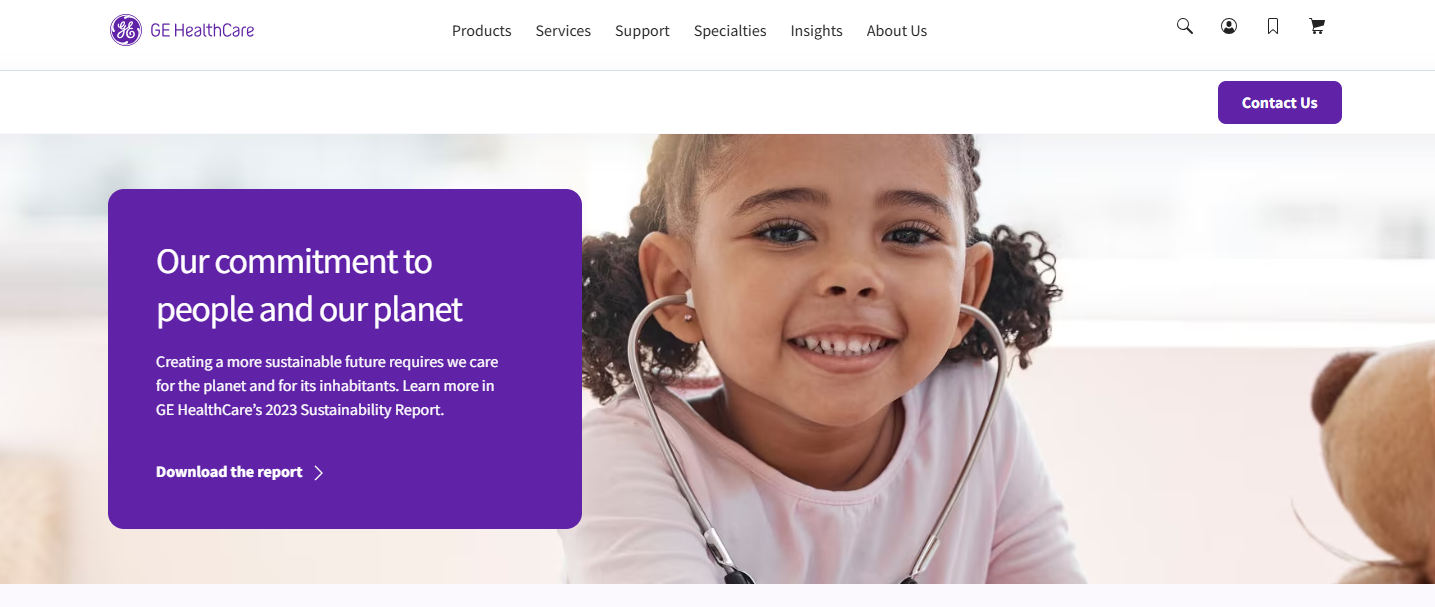
Task: Click the Our commitment to people heading
Action: tap(309, 285)
